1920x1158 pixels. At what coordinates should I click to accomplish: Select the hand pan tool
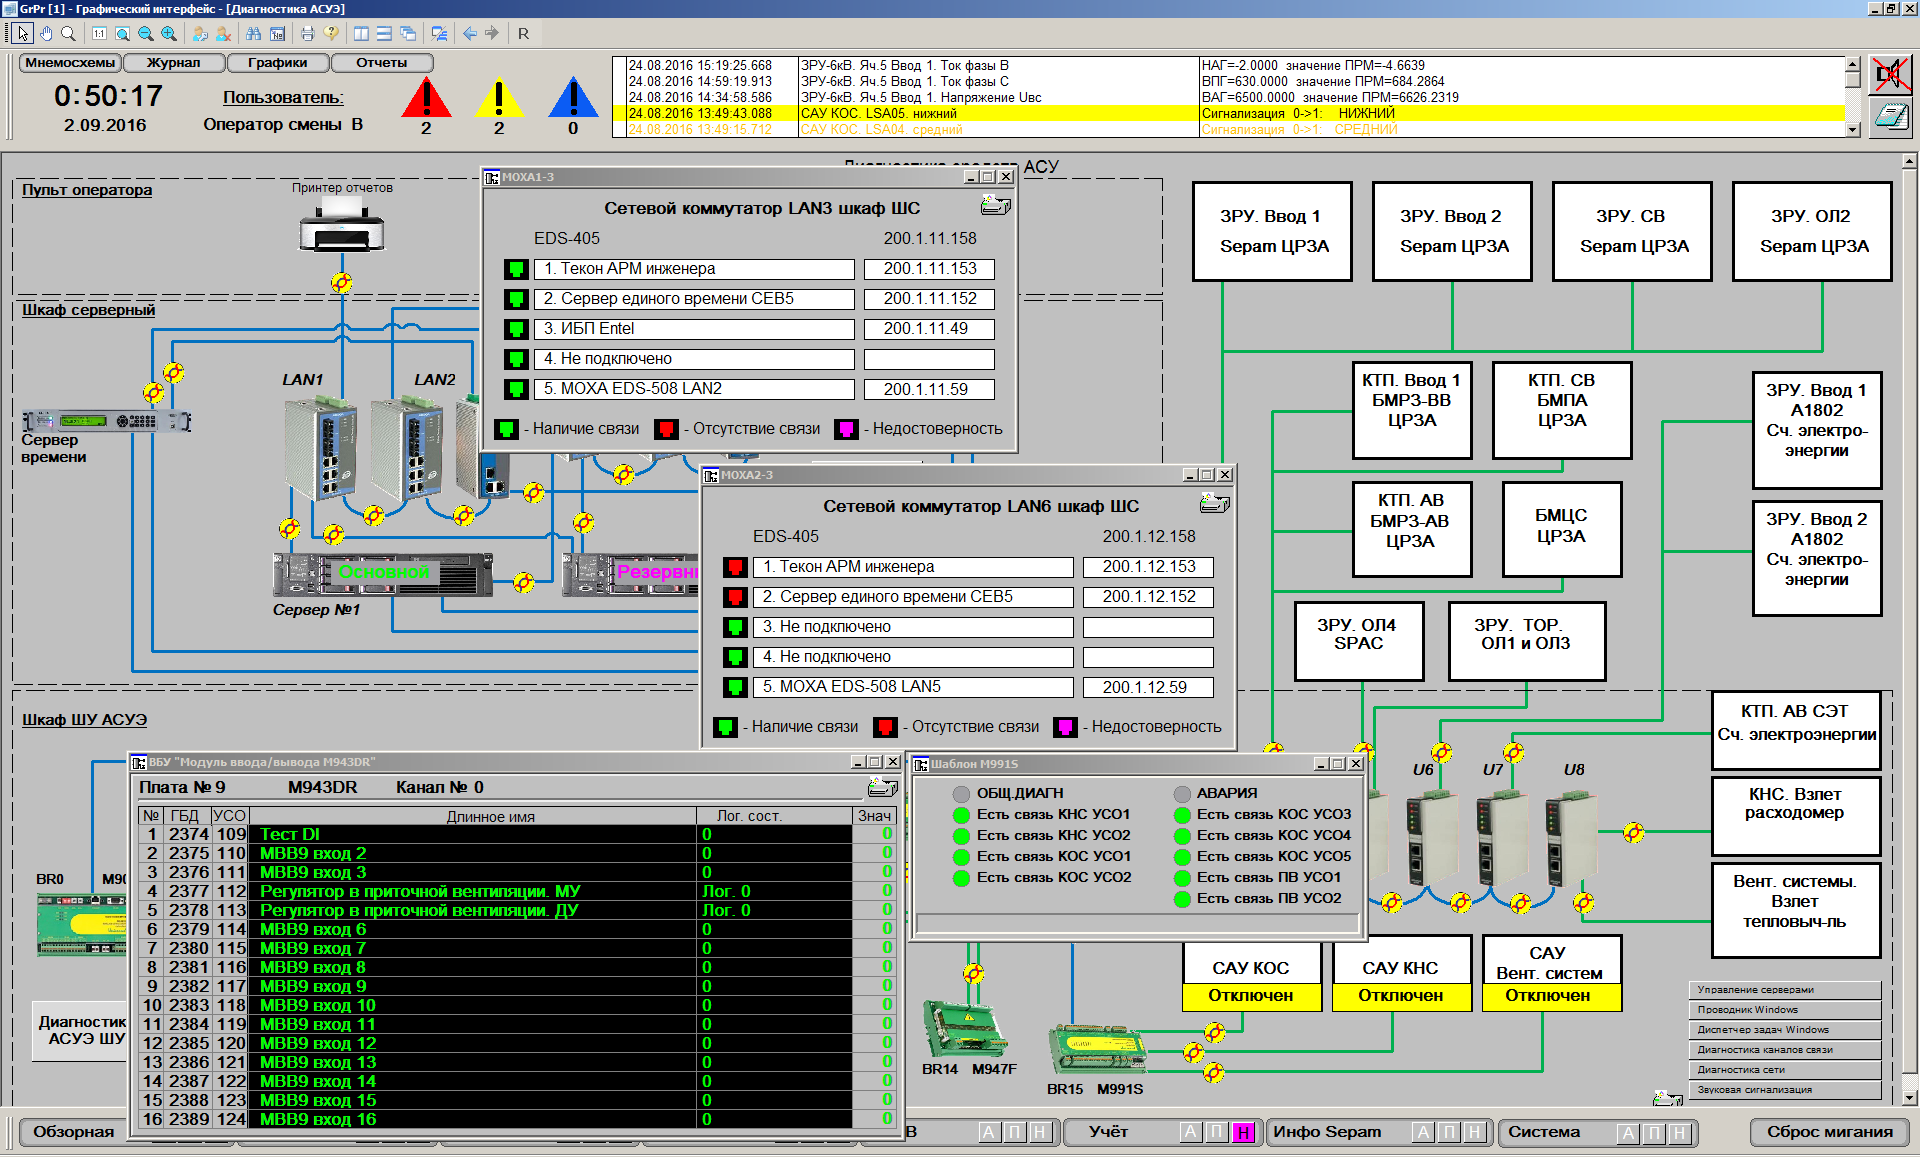46,33
